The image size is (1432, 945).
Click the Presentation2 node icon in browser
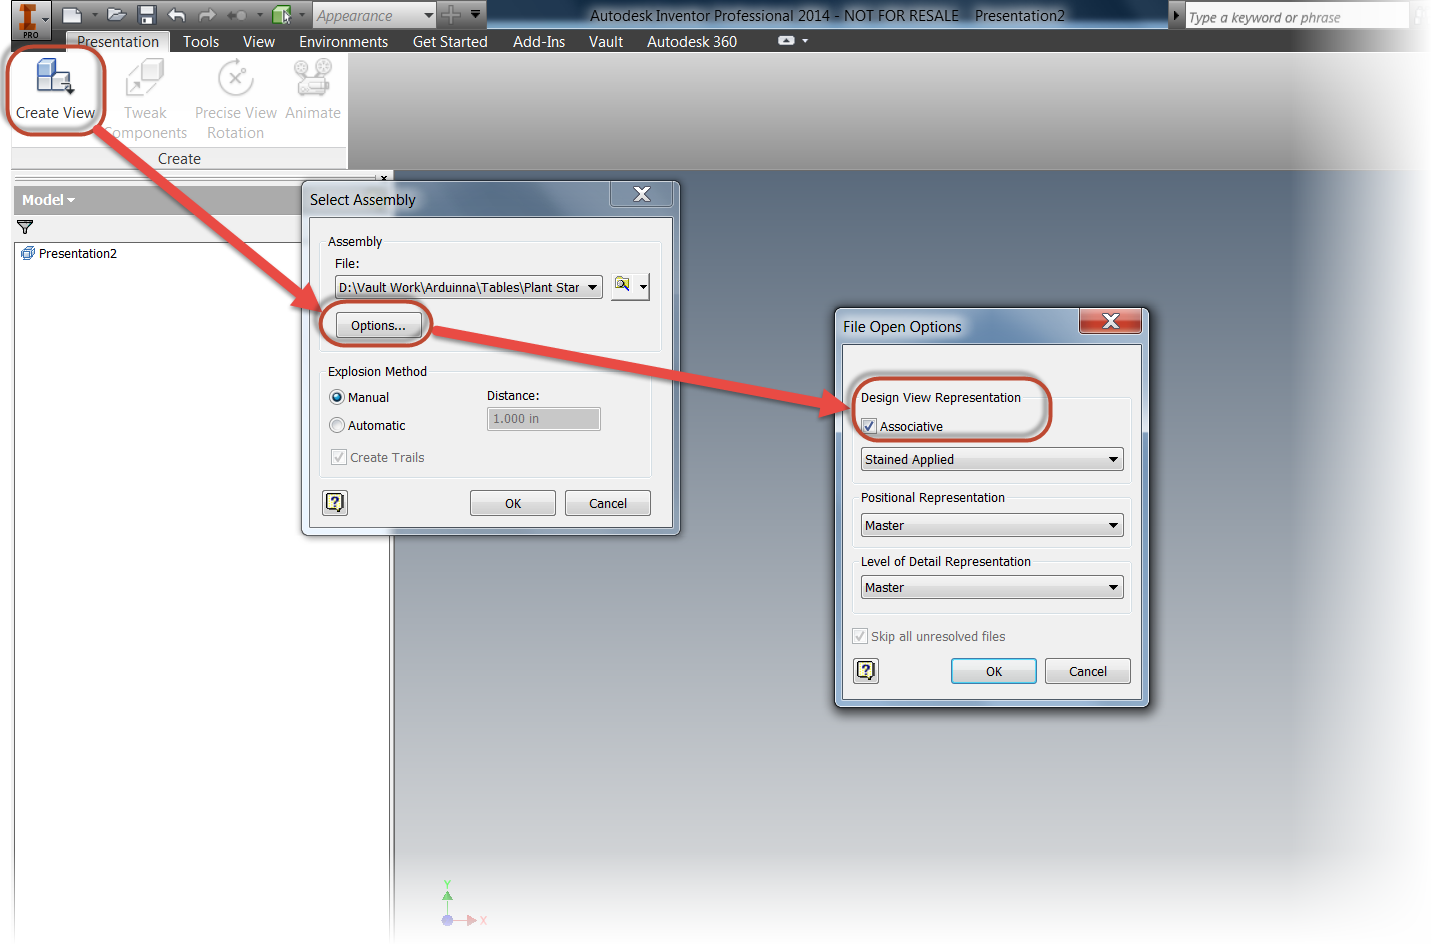pyautogui.click(x=28, y=253)
